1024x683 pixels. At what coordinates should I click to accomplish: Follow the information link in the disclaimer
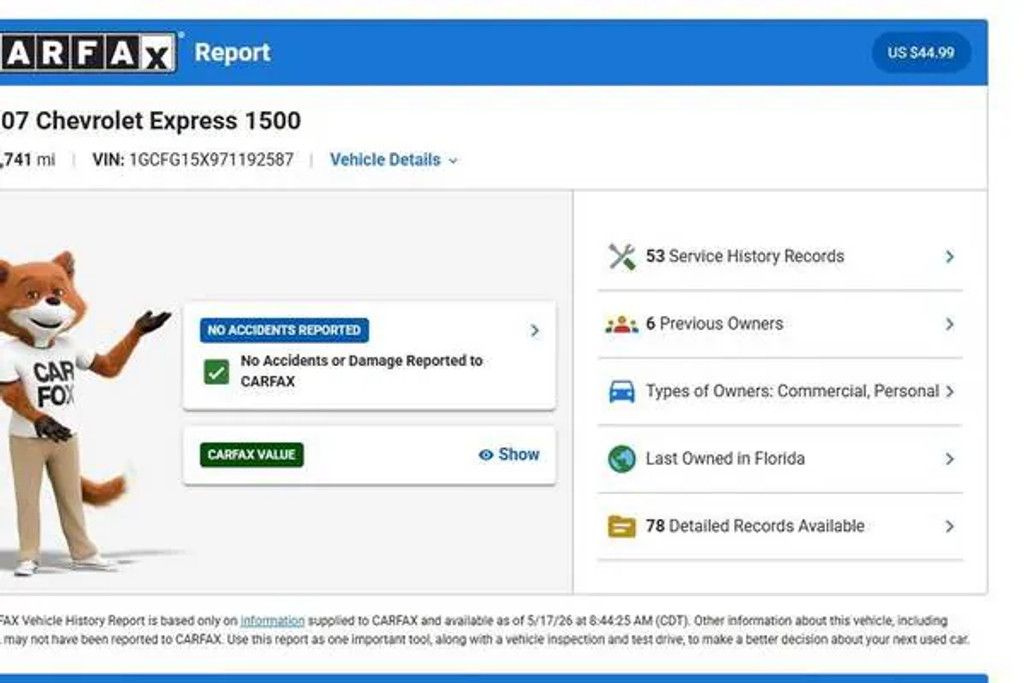click(x=272, y=621)
